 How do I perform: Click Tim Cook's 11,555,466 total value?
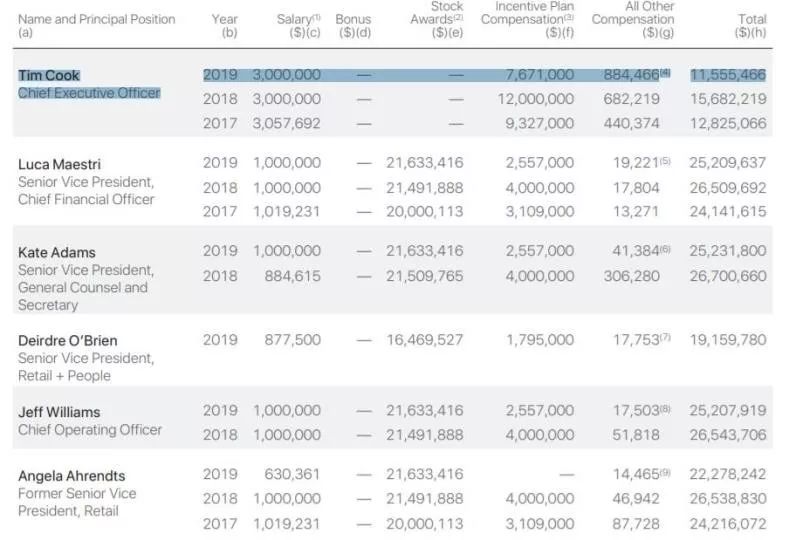[x=727, y=75]
